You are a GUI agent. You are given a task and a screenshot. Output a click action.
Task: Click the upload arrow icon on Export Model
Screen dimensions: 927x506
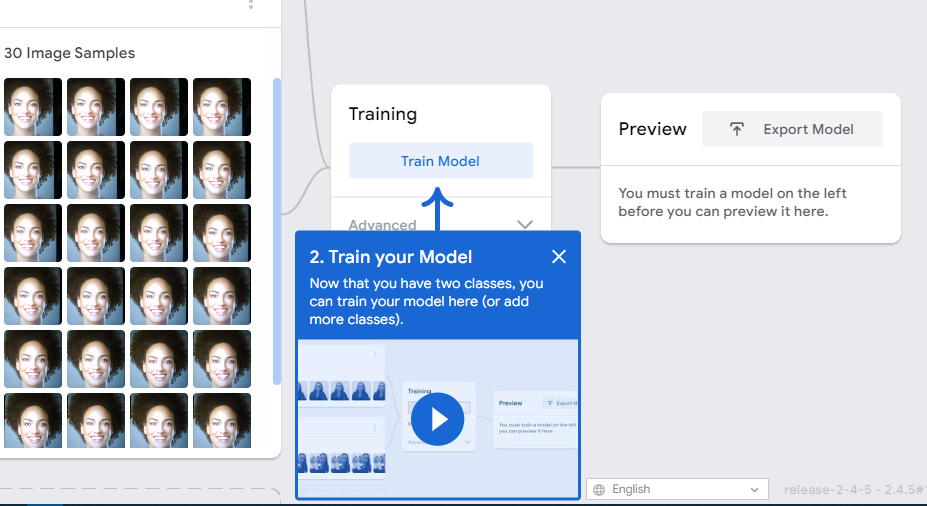click(x=736, y=129)
